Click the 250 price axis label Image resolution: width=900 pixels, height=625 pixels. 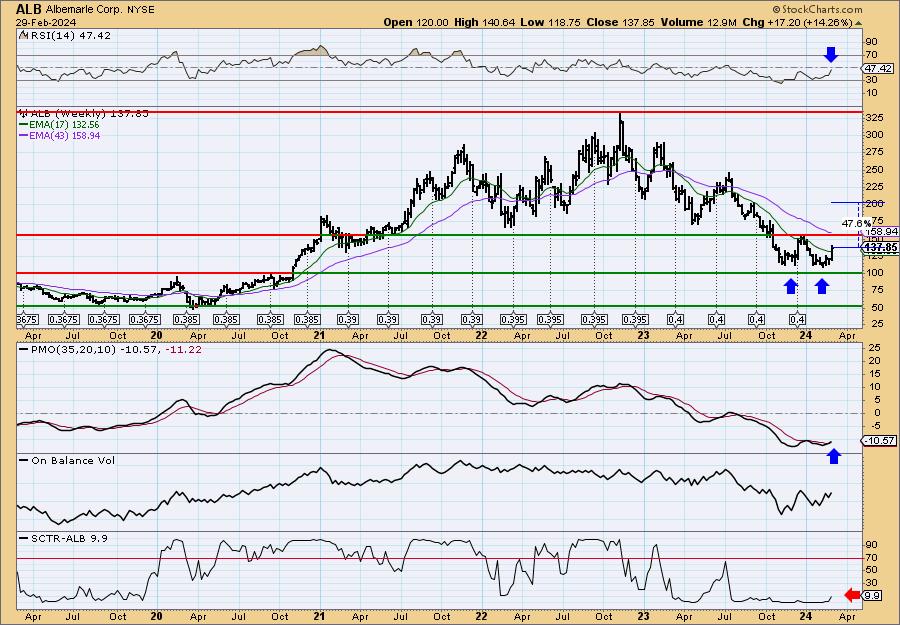click(875, 169)
